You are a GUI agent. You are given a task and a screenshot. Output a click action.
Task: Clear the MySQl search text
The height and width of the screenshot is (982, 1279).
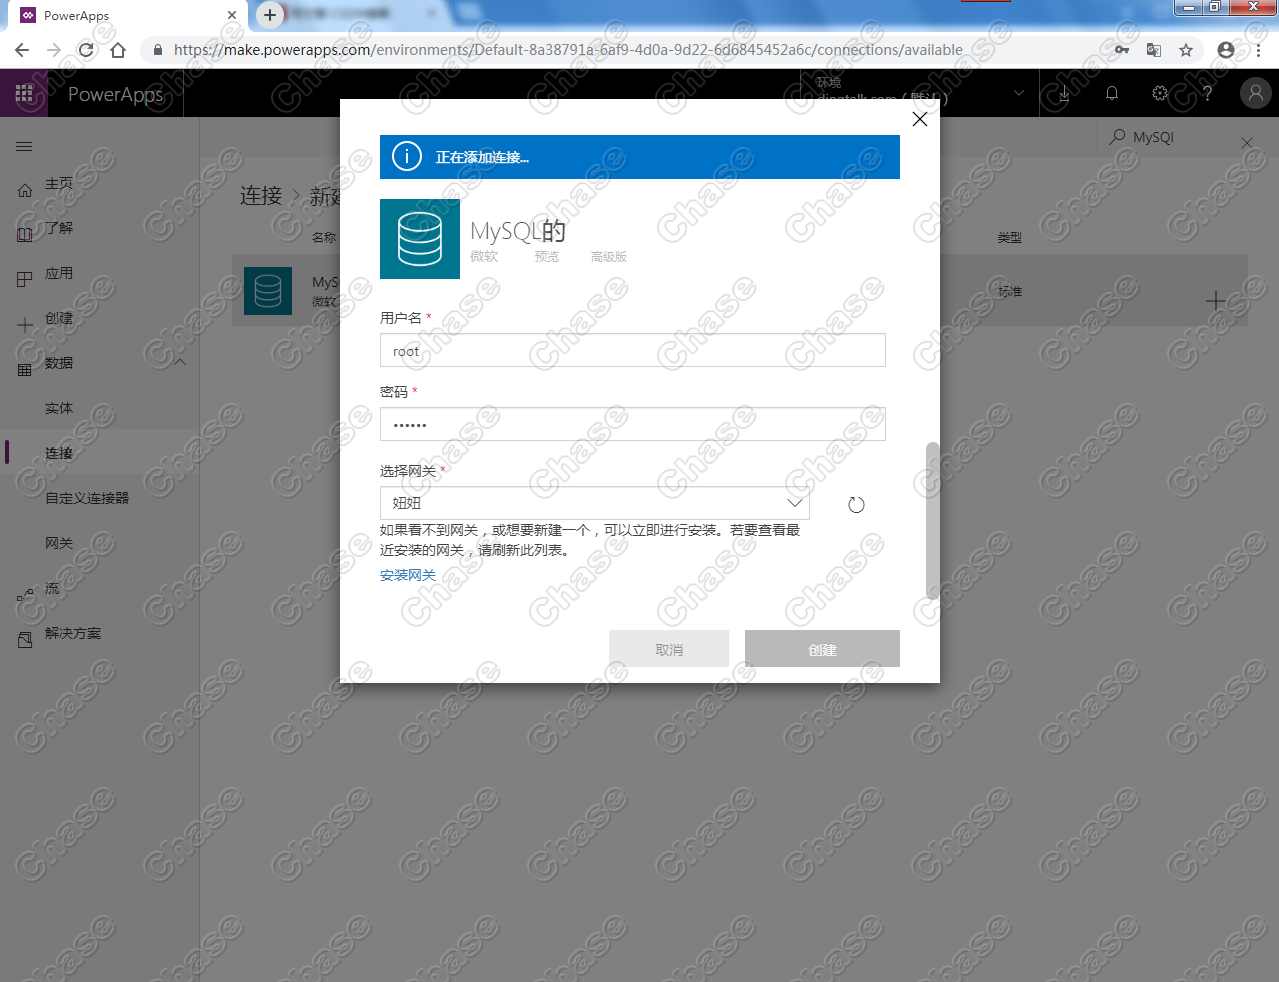(1247, 143)
